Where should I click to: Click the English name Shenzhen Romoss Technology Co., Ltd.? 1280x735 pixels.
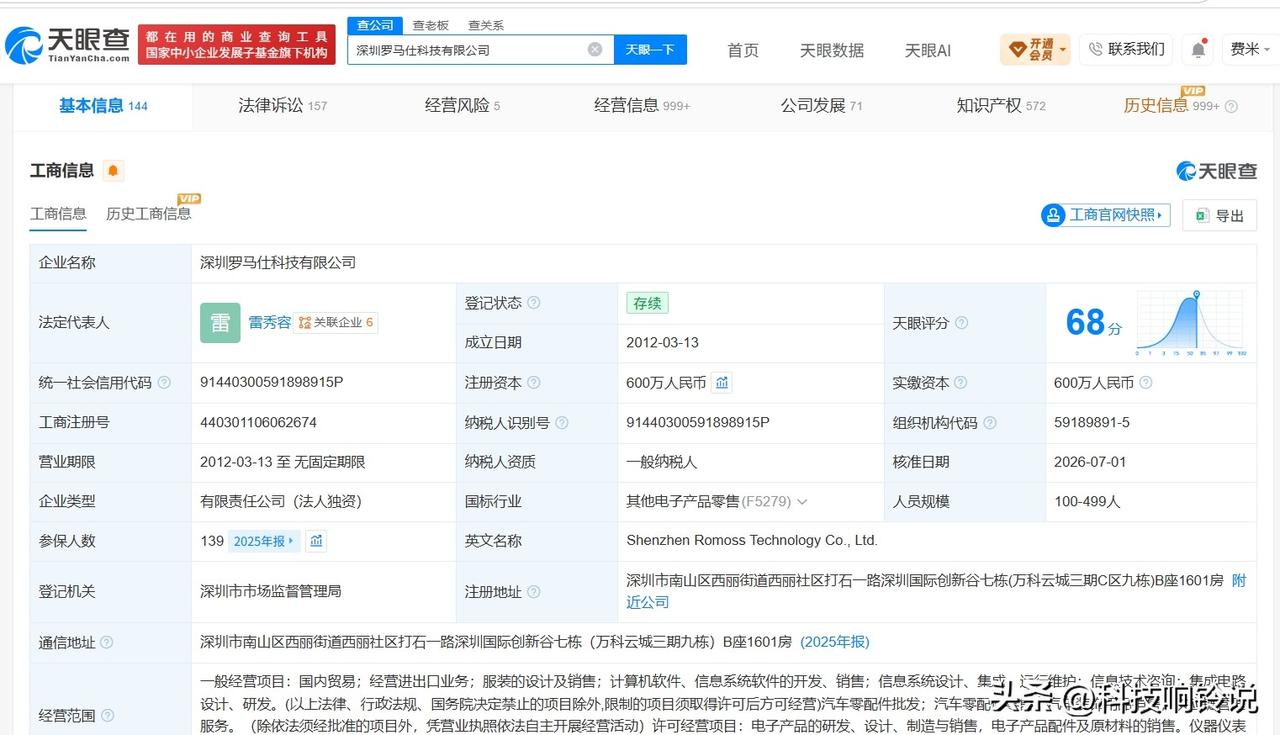tap(752, 540)
